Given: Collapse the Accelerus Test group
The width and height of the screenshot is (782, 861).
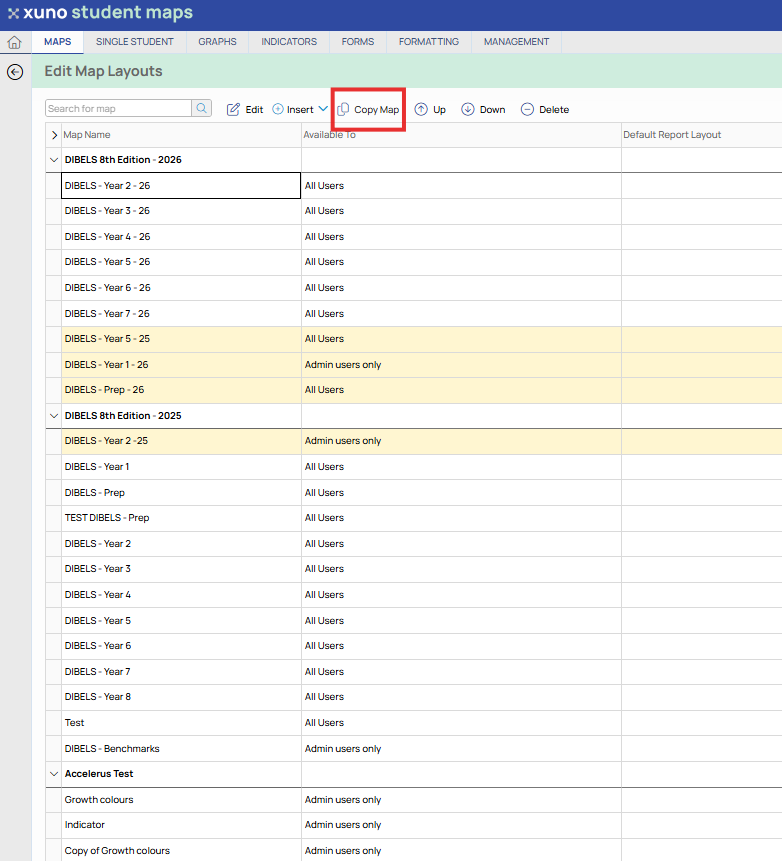Looking at the screenshot, I should click(x=54, y=774).
